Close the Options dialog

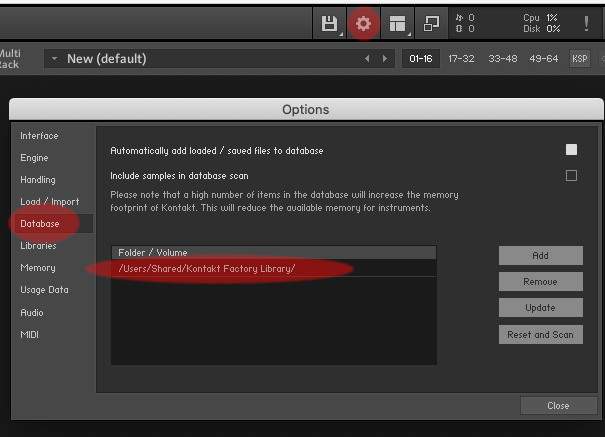pyautogui.click(x=558, y=405)
